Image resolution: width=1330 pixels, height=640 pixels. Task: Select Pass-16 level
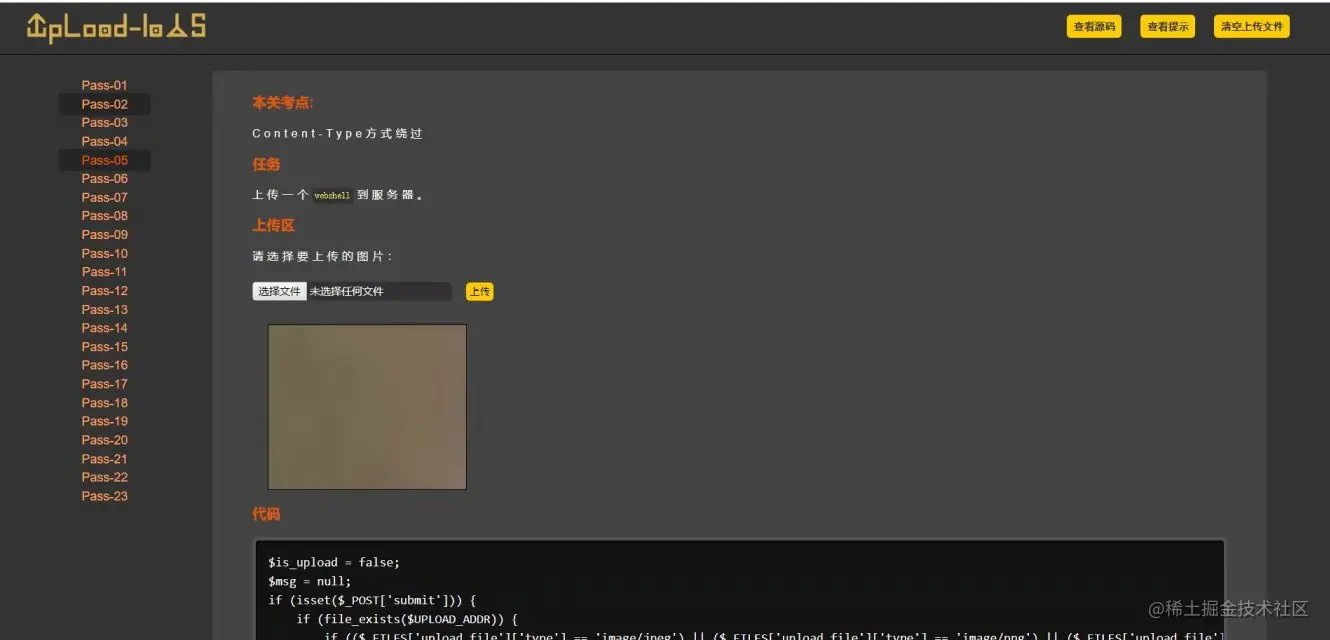coord(104,365)
